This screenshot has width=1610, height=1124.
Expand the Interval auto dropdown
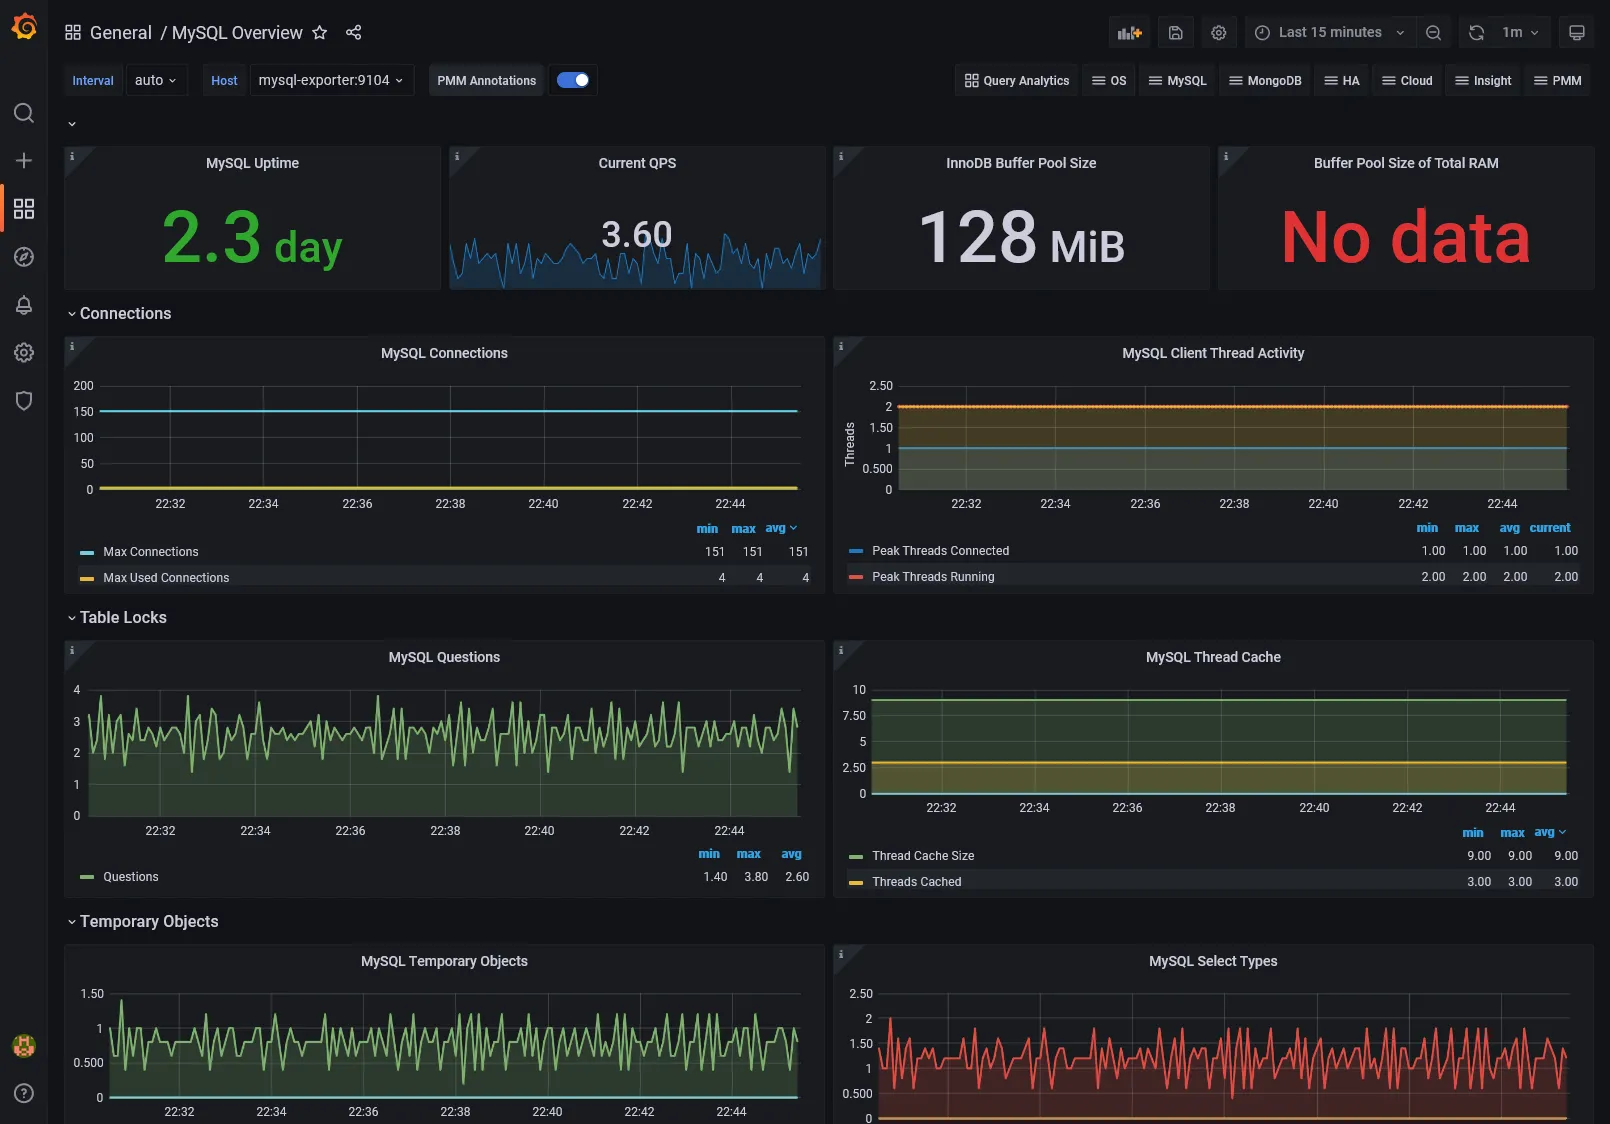156,80
